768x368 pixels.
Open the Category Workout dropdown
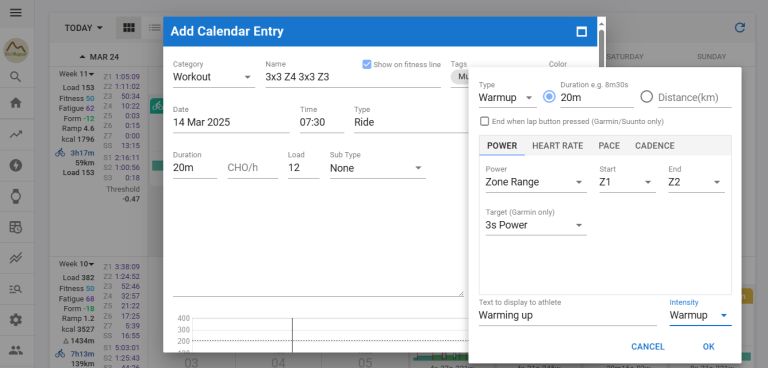[214, 77]
